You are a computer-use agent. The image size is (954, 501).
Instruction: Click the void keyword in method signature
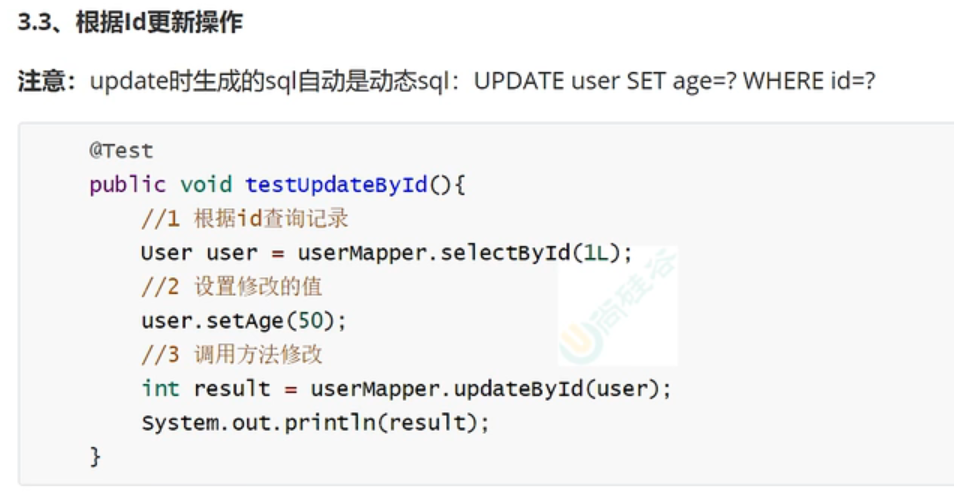pyautogui.click(x=206, y=184)
